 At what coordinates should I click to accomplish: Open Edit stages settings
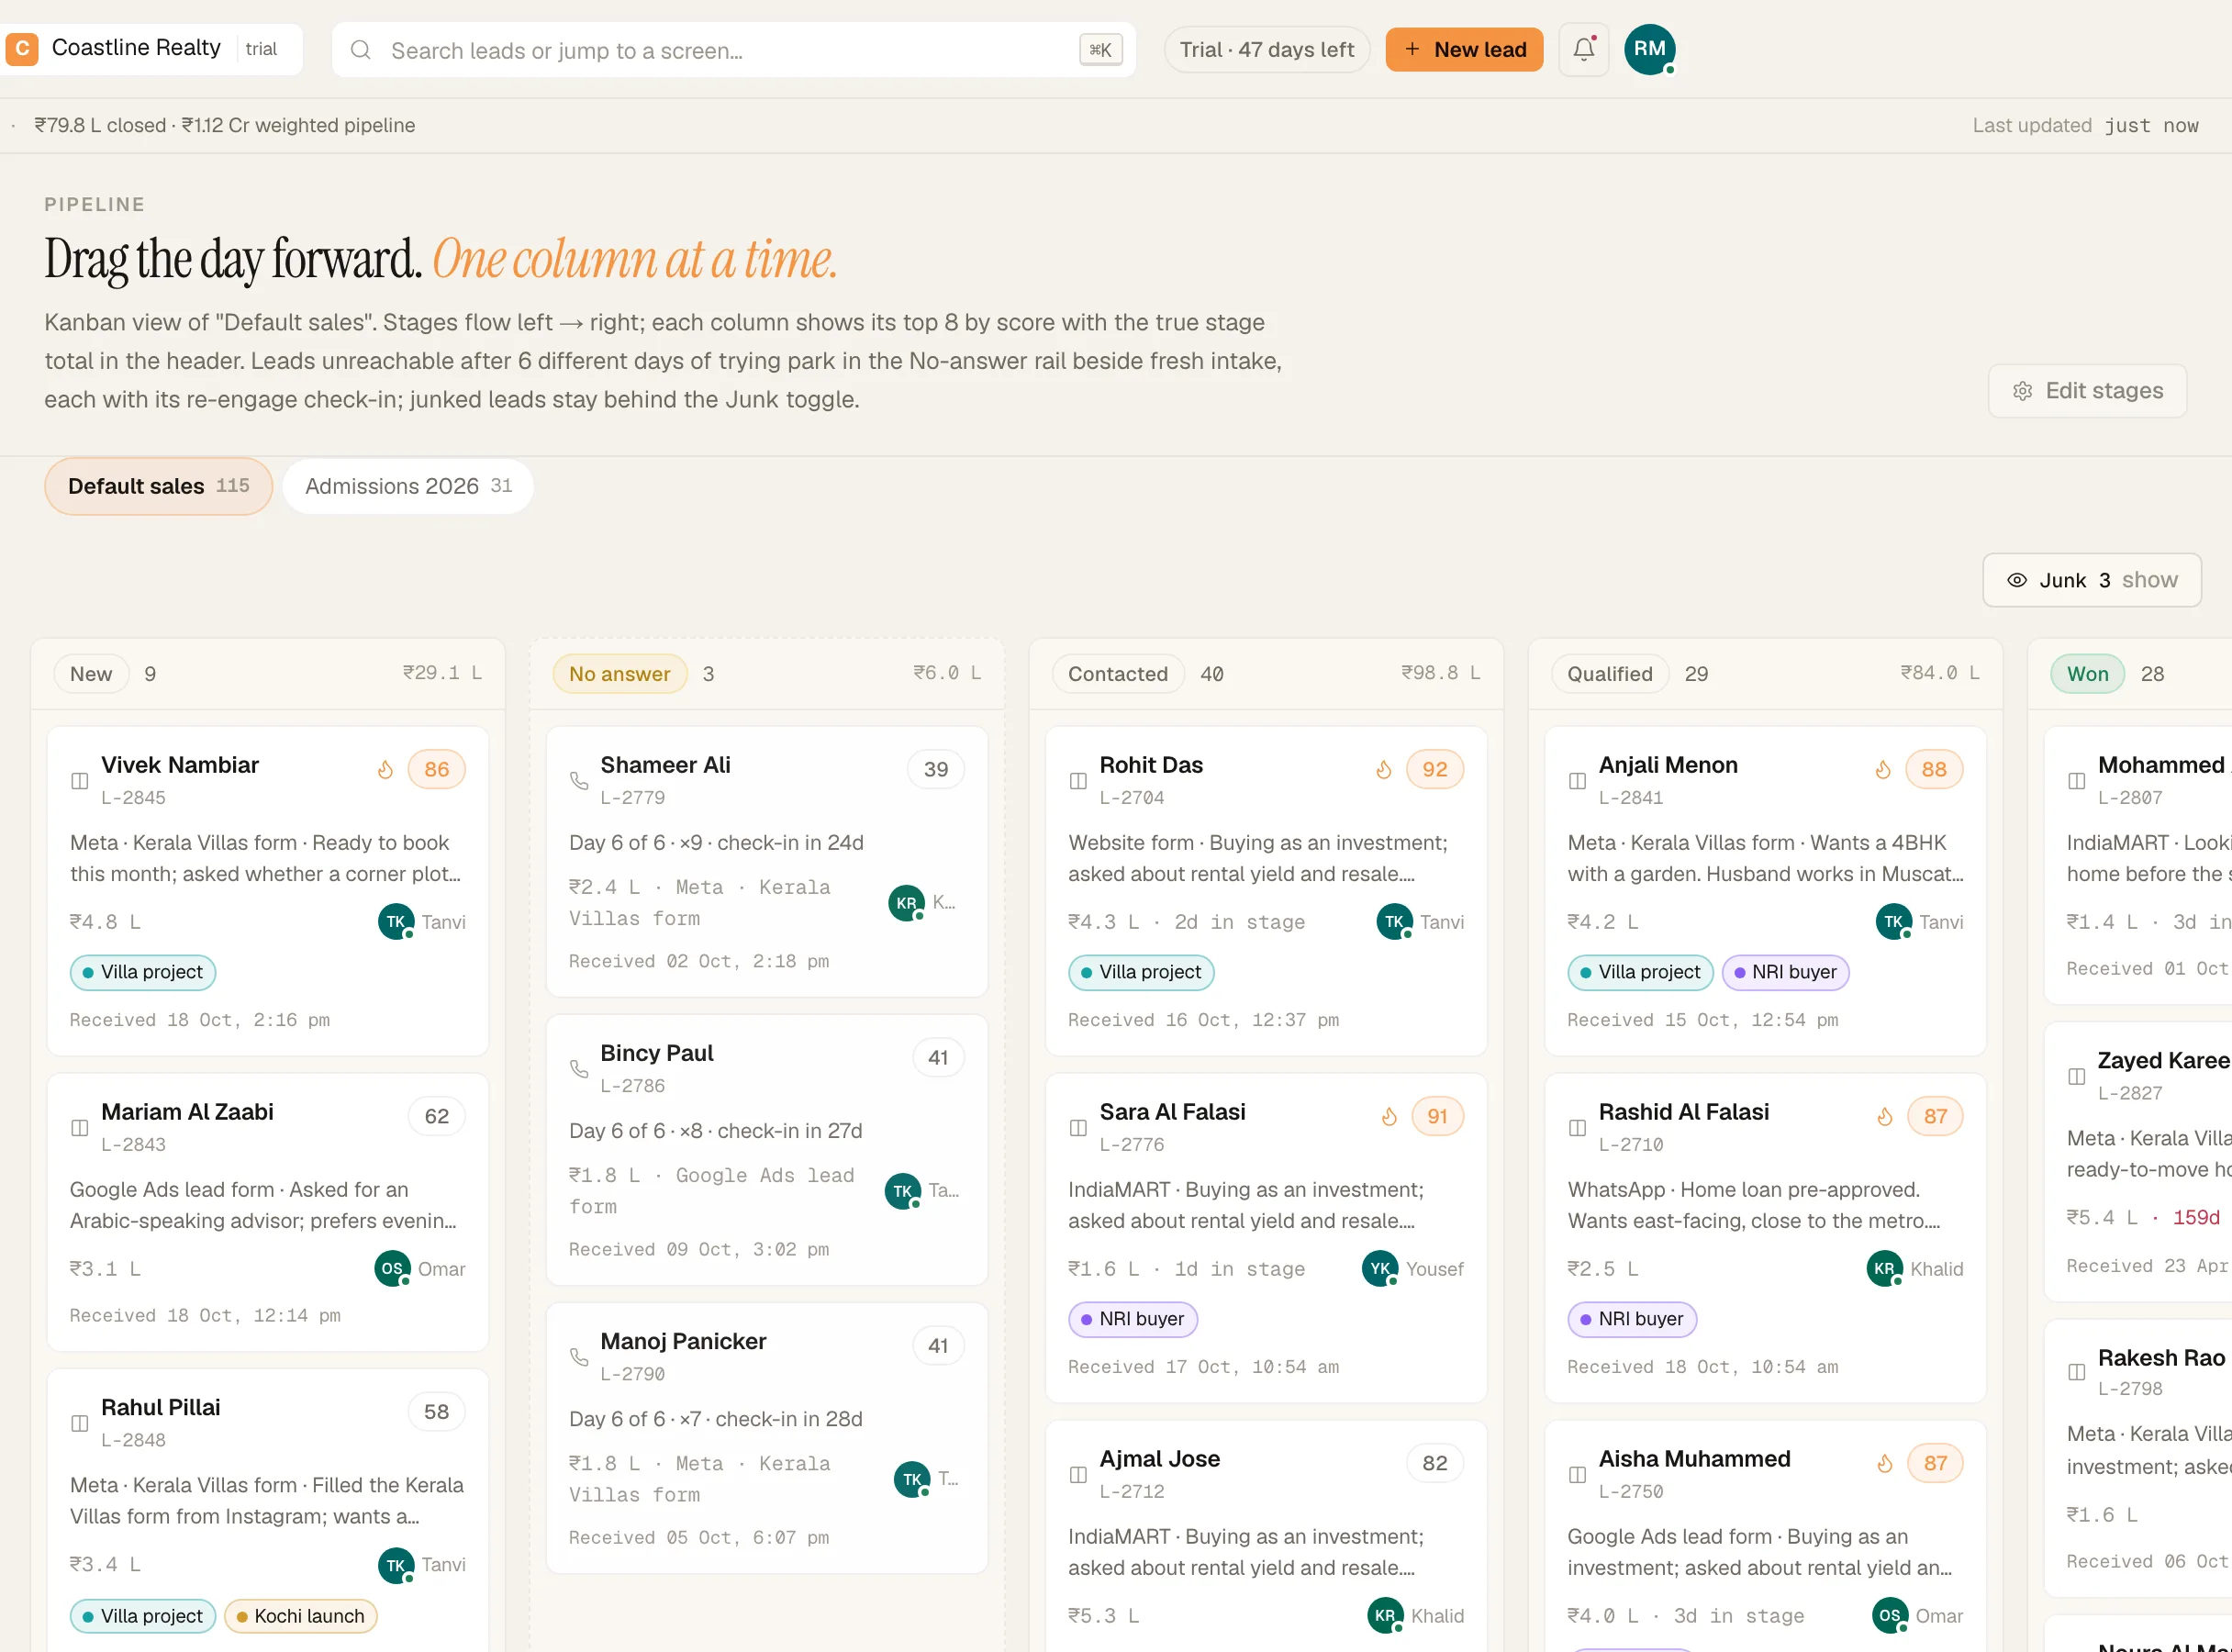click(x=2087, y=391)
